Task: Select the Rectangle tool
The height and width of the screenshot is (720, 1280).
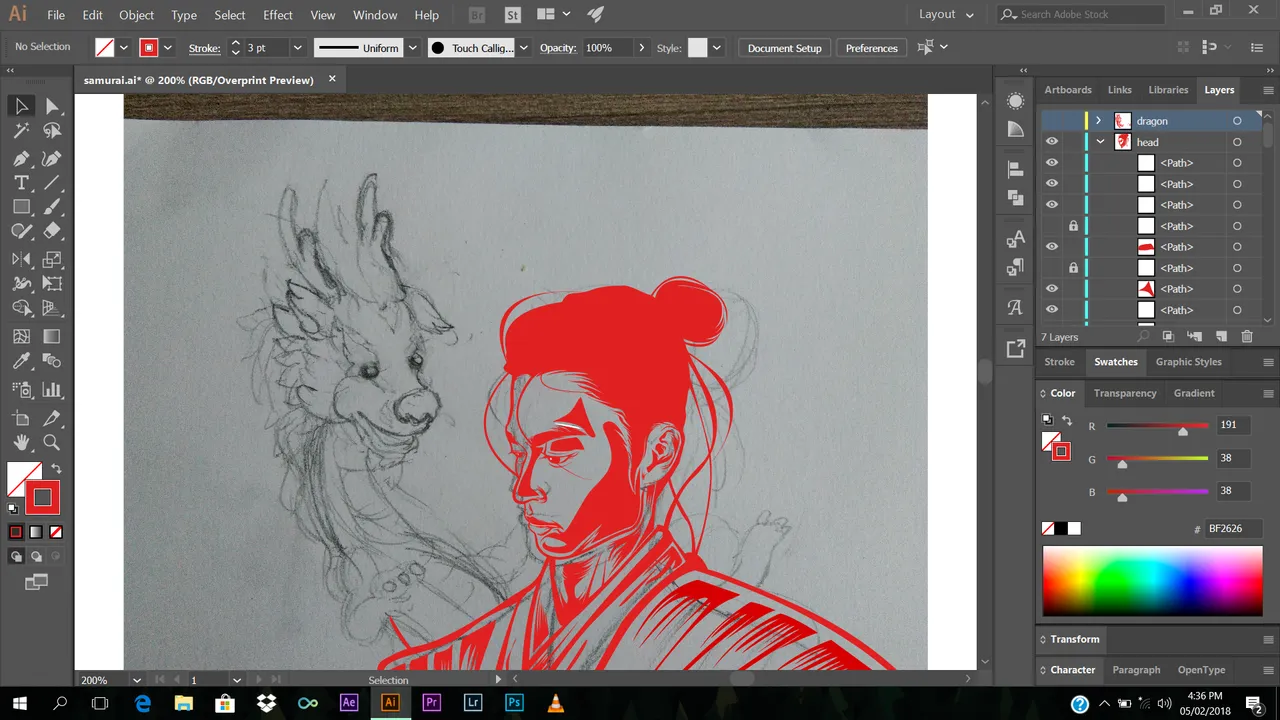Action: 21,207
